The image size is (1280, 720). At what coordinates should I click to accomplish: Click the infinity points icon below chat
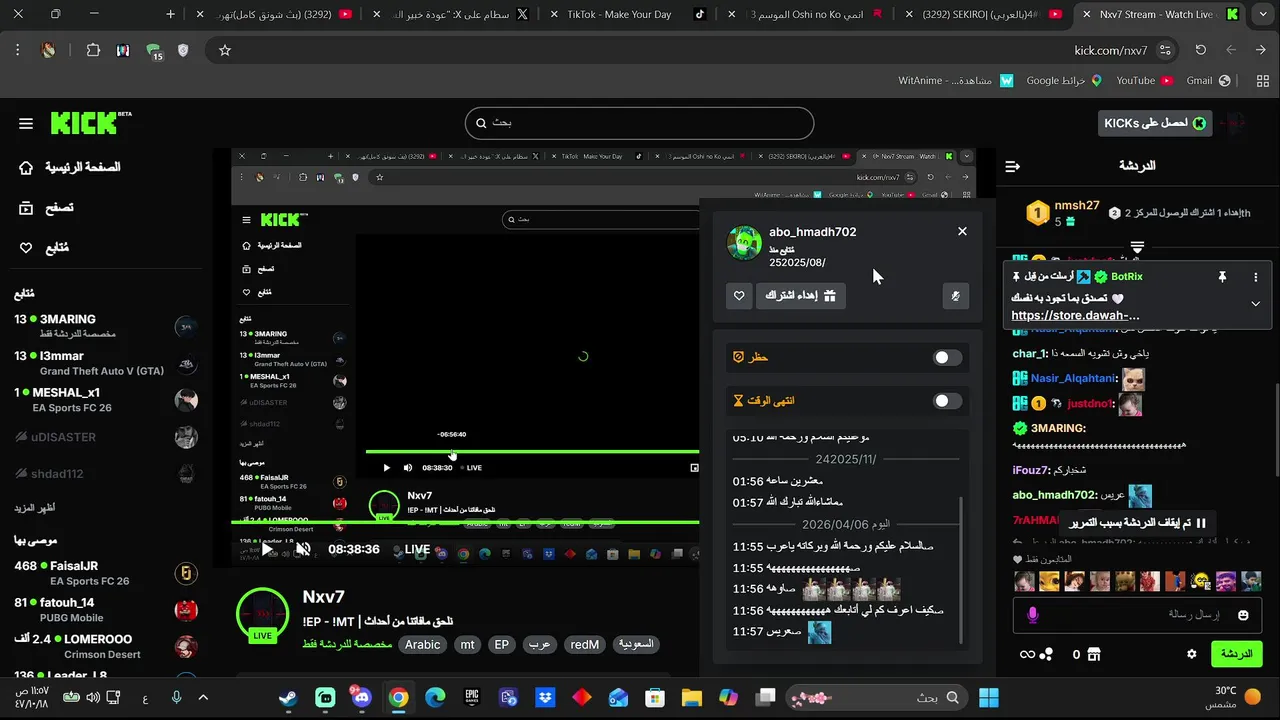tap(1027, 654)
